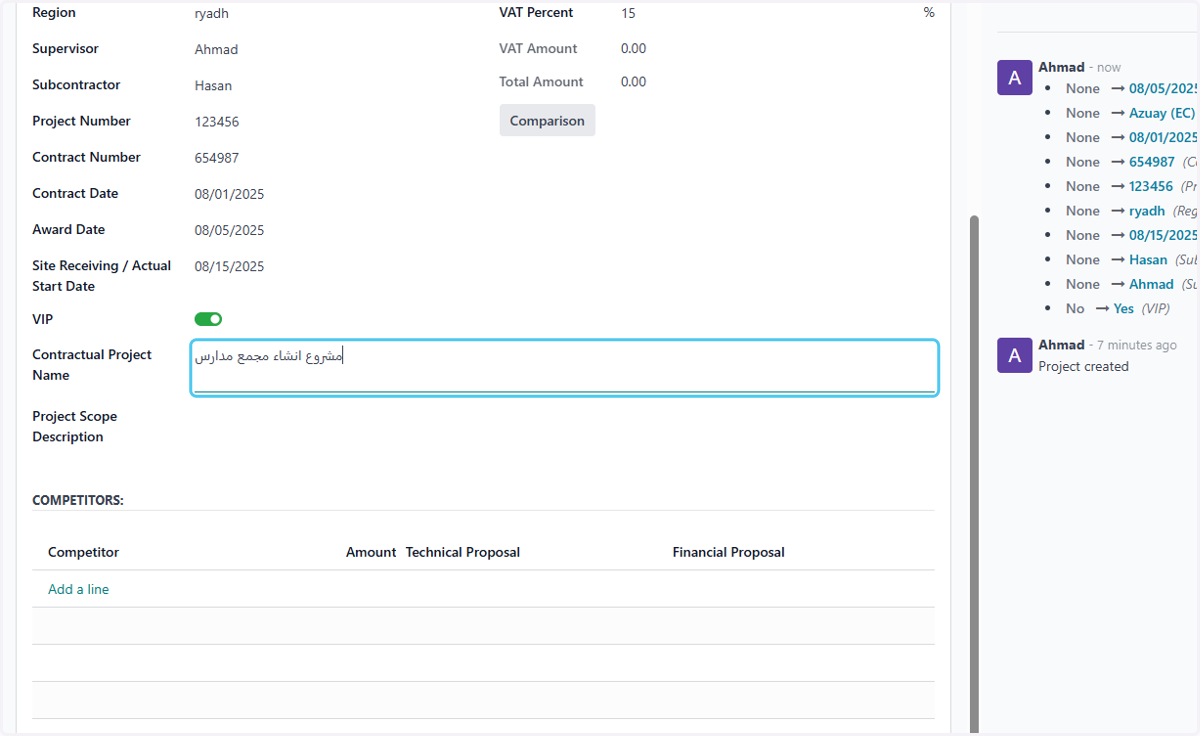Image resolution: width=1200 pixels, height=736 pixels.
Task: Click the Comparison button
Action: (547, 120)
